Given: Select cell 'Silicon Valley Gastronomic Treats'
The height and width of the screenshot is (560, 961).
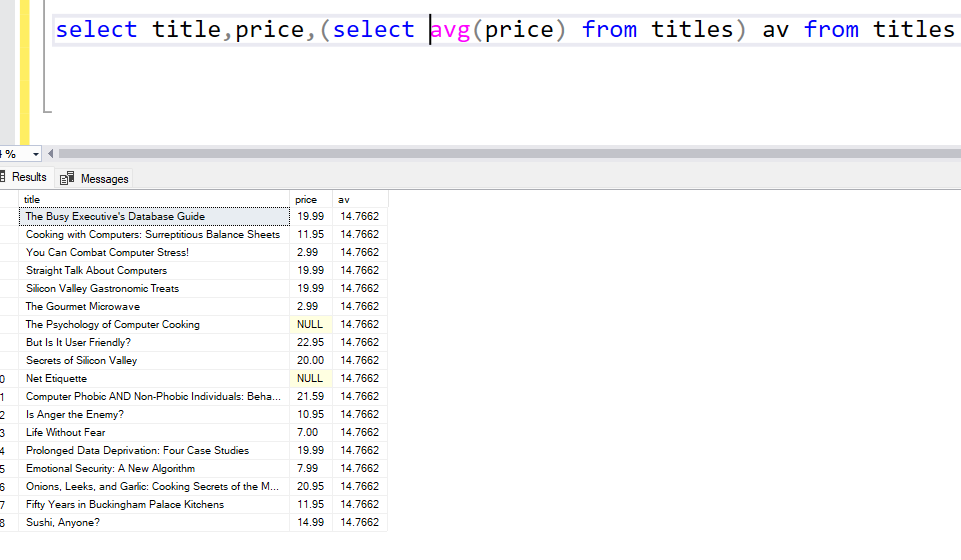Looking at the screenshot, I should tap(154, 289).
